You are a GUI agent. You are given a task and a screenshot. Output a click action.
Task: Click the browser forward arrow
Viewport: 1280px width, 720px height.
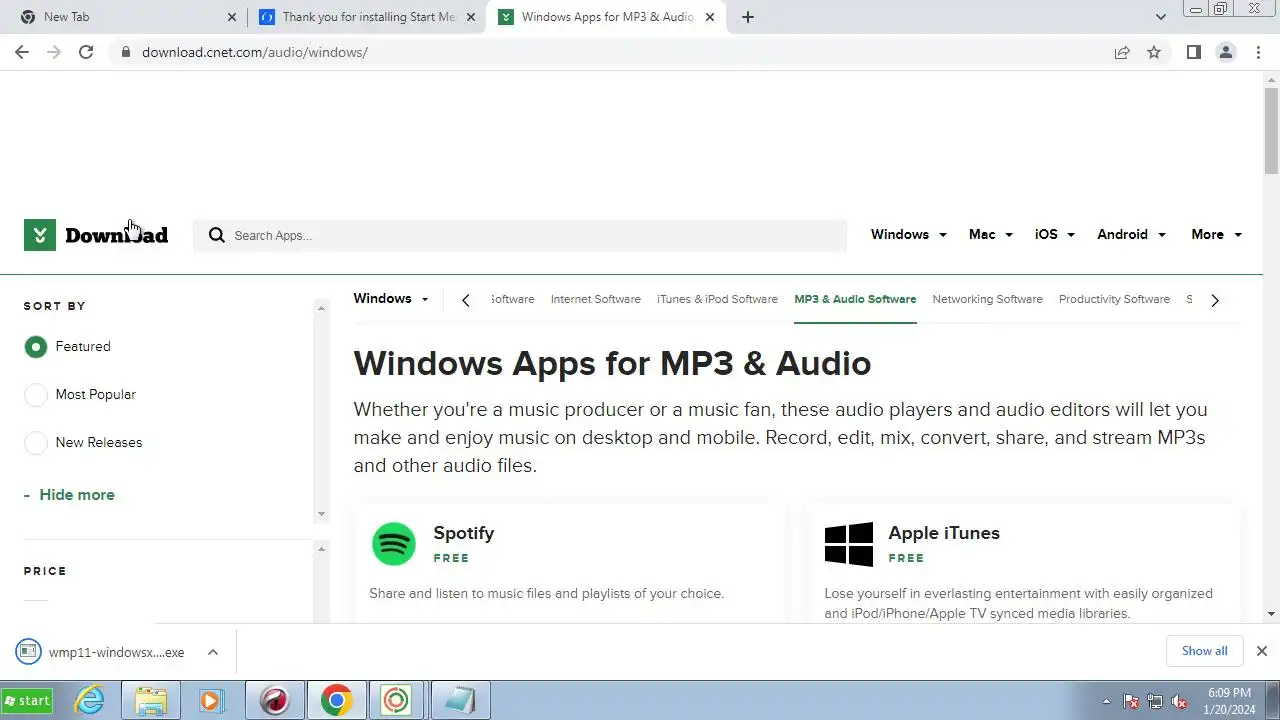54,52
